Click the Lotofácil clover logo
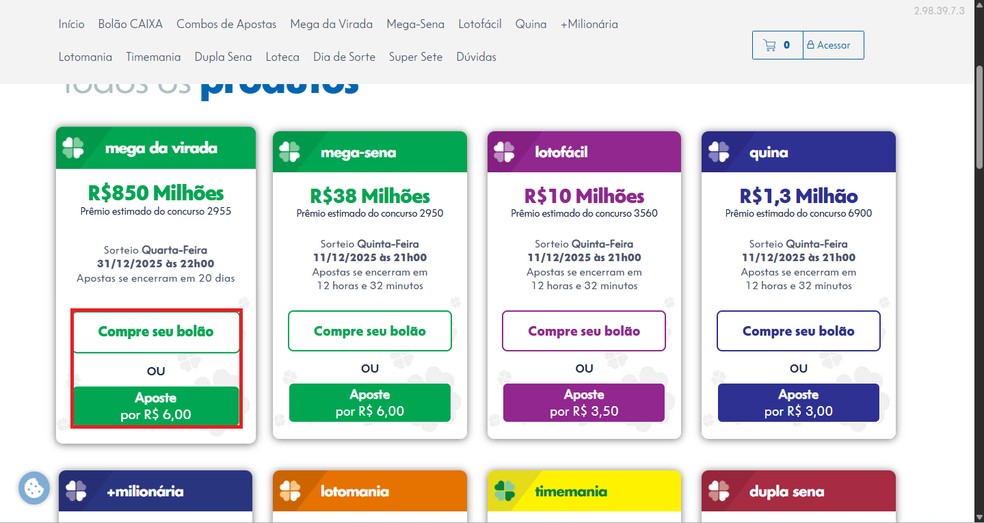 click(505, 152)
